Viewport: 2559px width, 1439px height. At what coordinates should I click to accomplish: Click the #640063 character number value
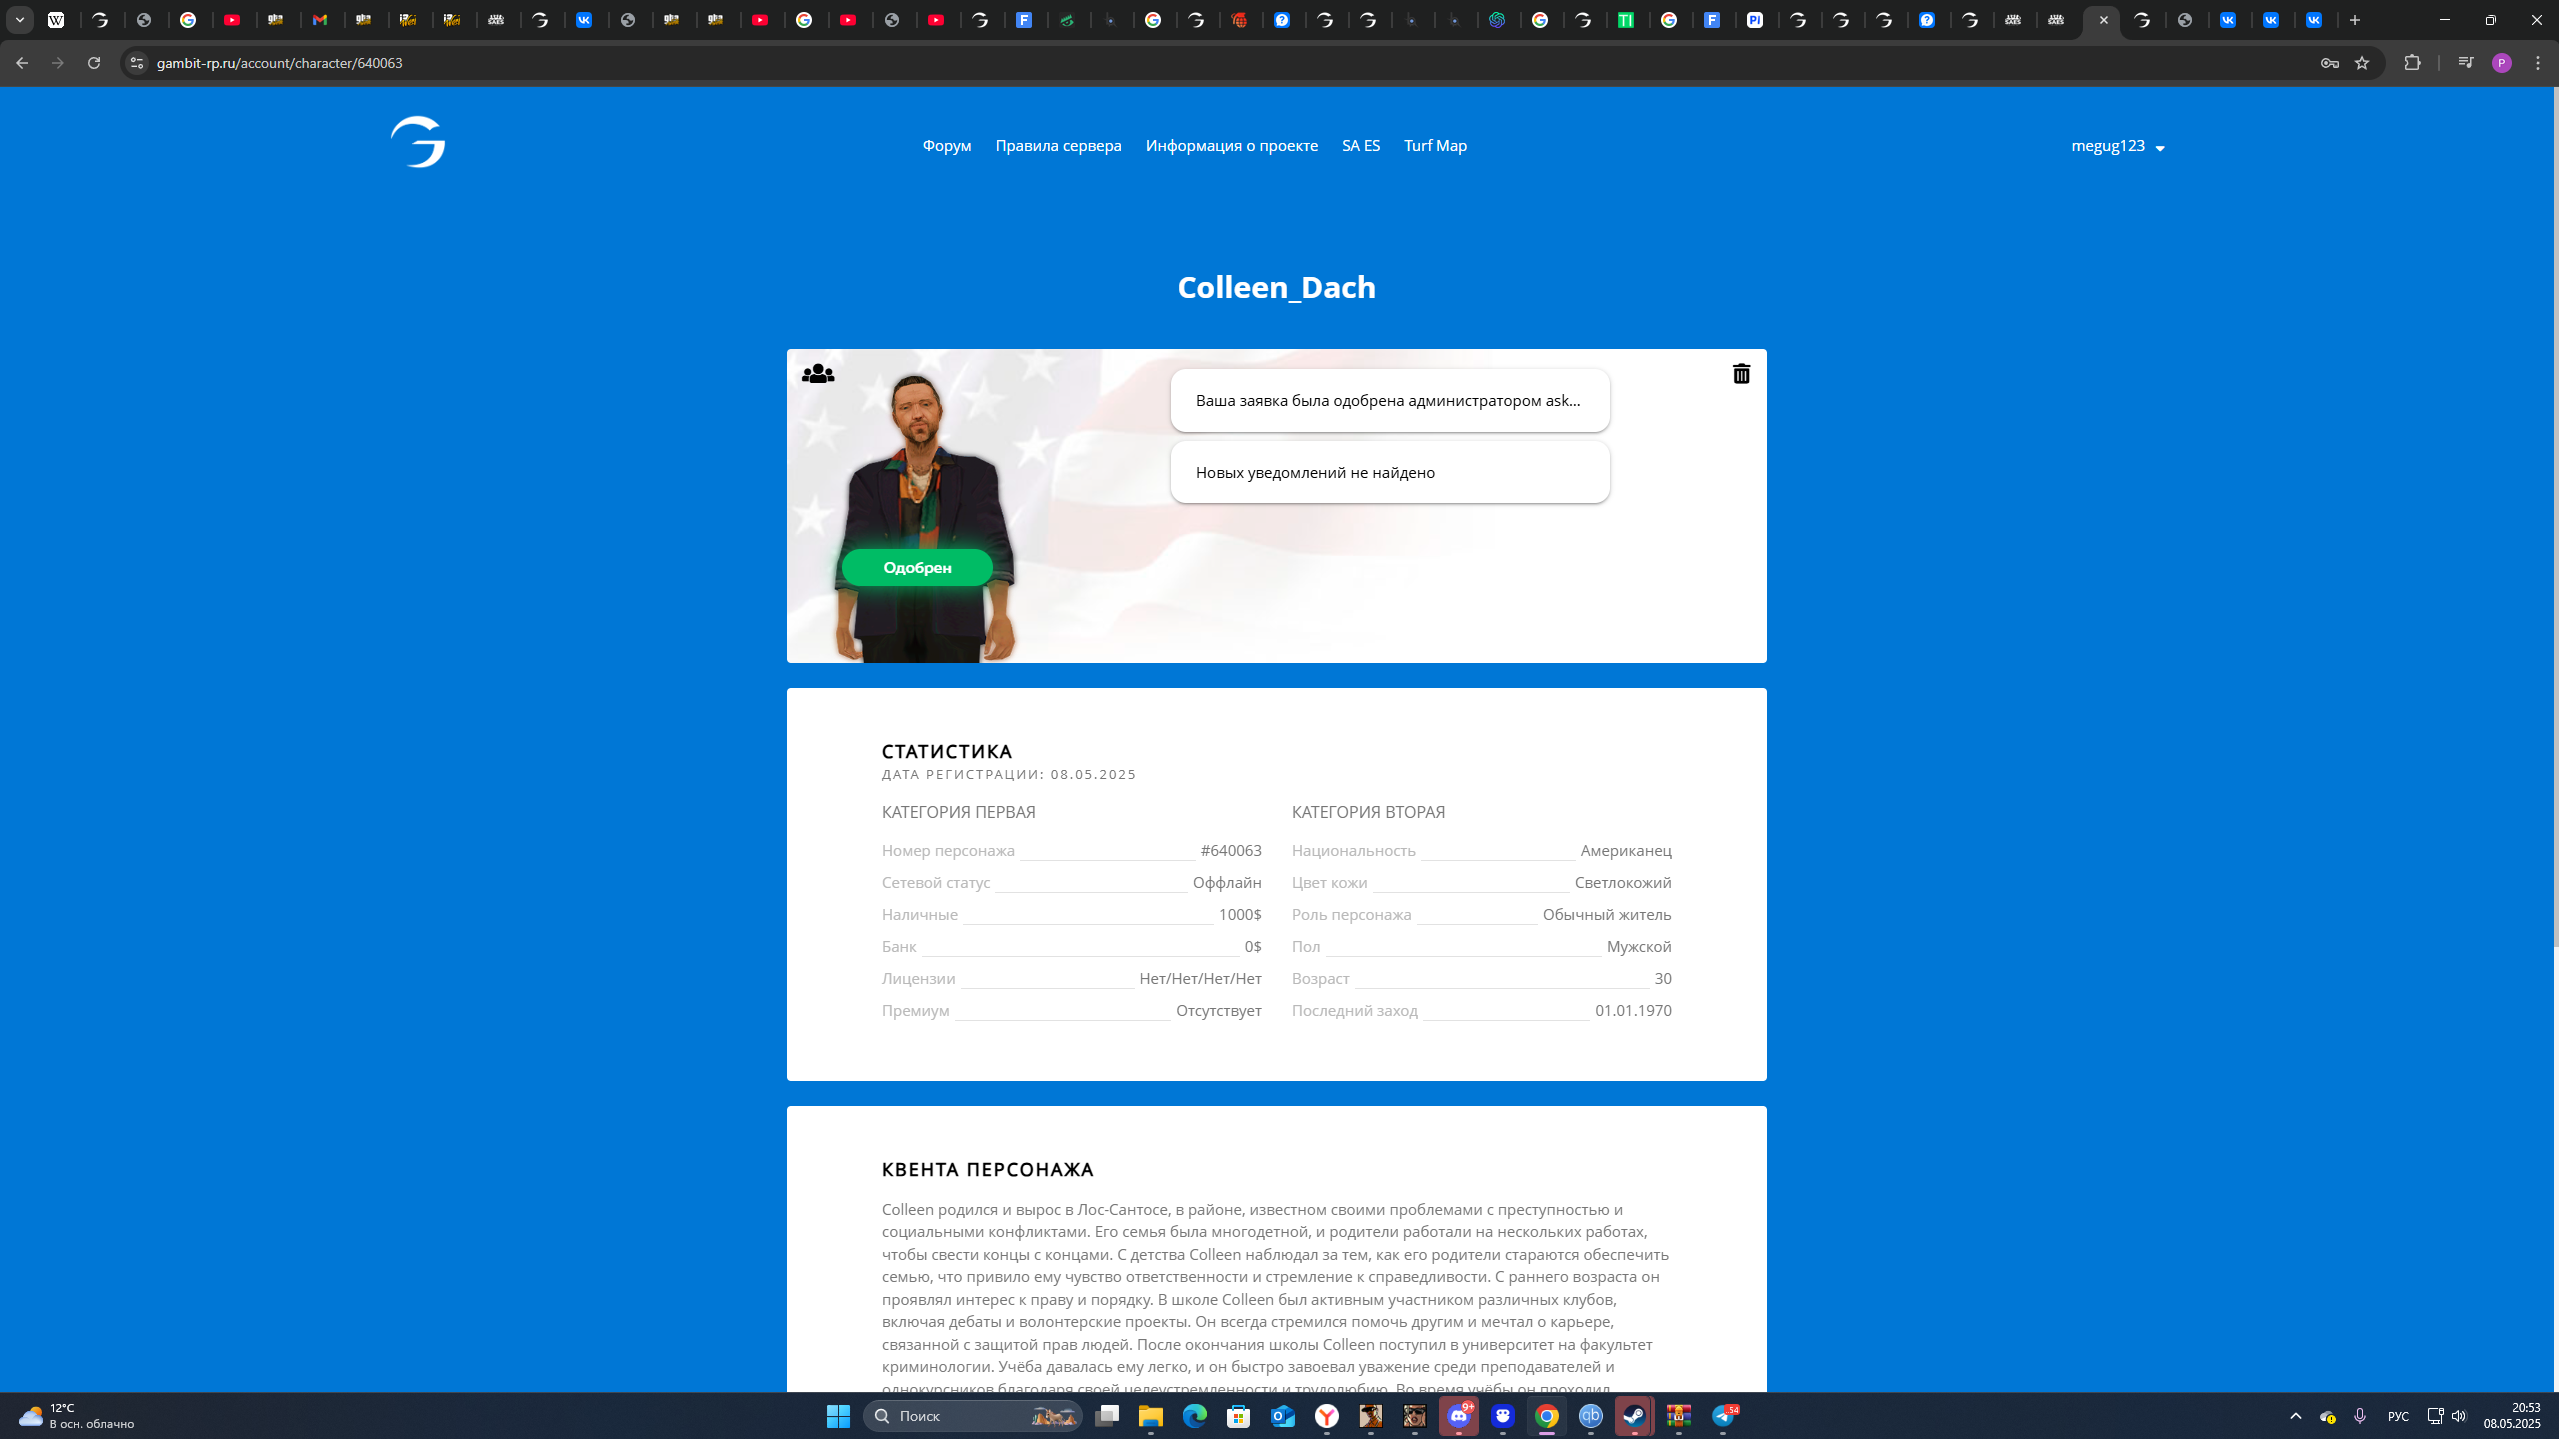[1231, 851]
